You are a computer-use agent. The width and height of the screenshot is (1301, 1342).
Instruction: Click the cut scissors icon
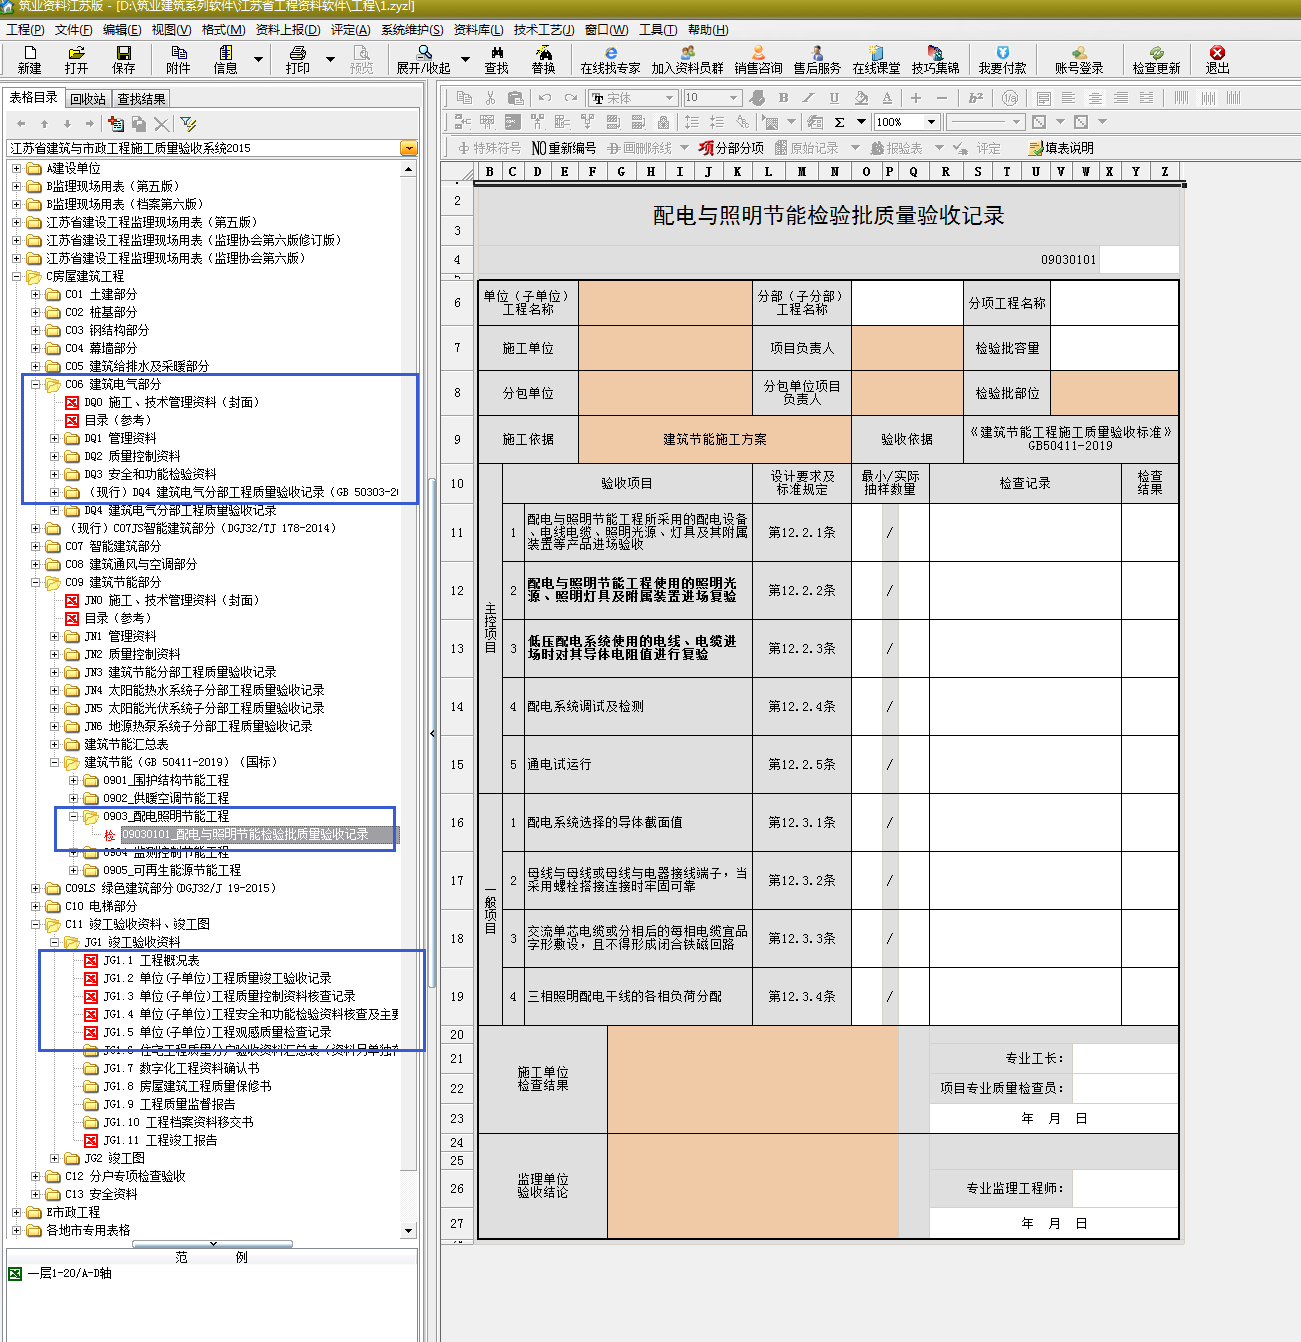pos(490,97)
